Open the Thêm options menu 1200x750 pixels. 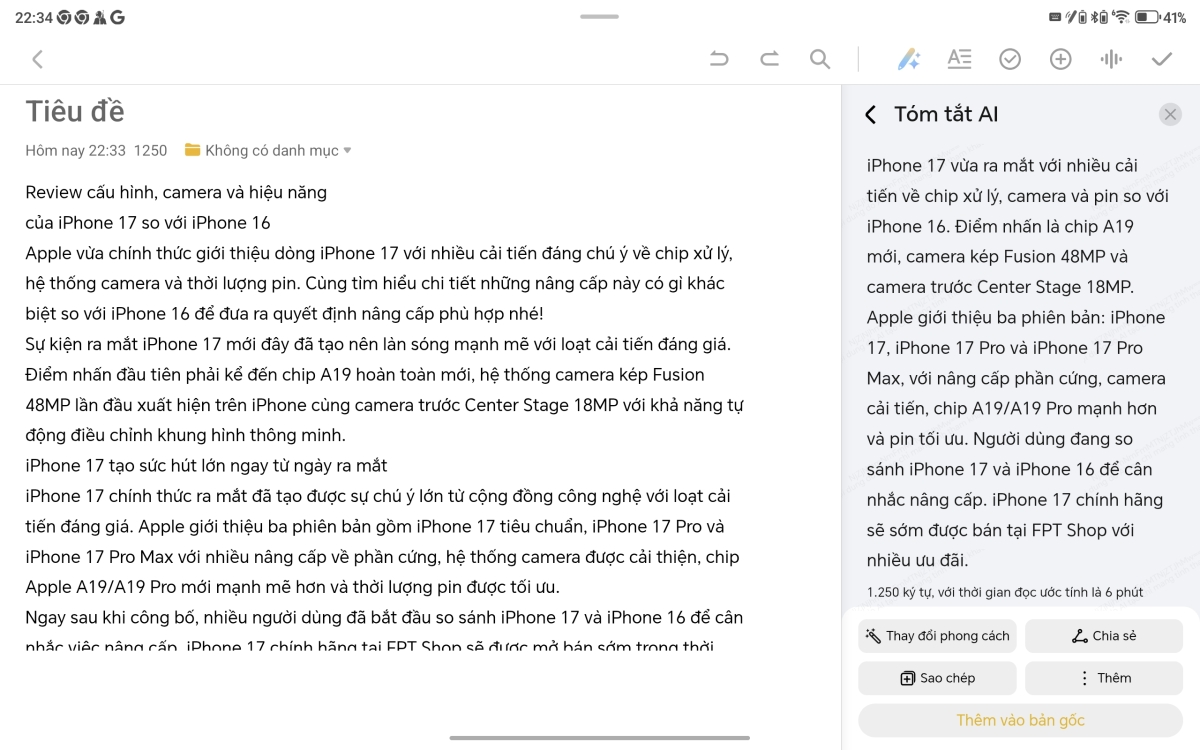[x=1104, y=678]
